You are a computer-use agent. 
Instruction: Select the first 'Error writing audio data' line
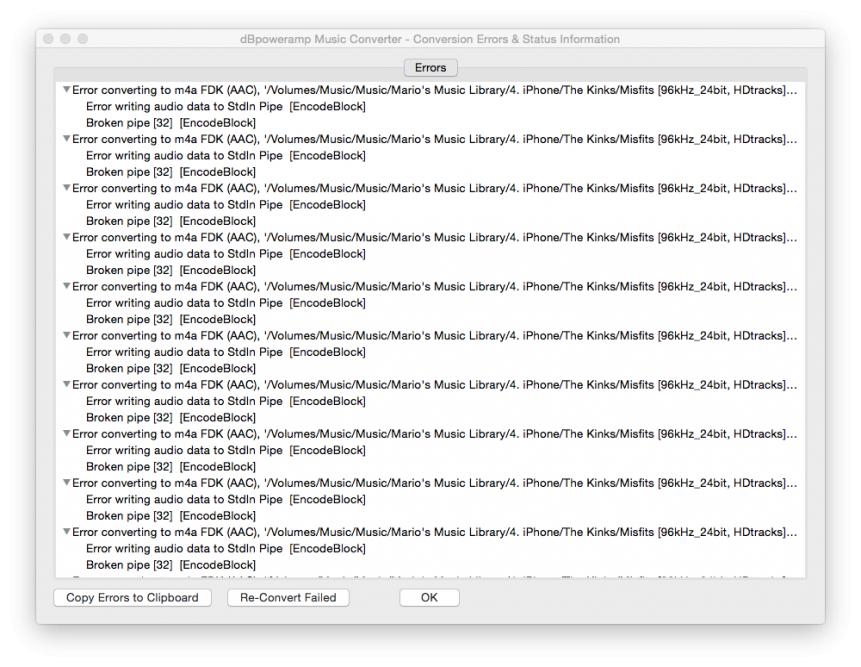pos(225,106)
